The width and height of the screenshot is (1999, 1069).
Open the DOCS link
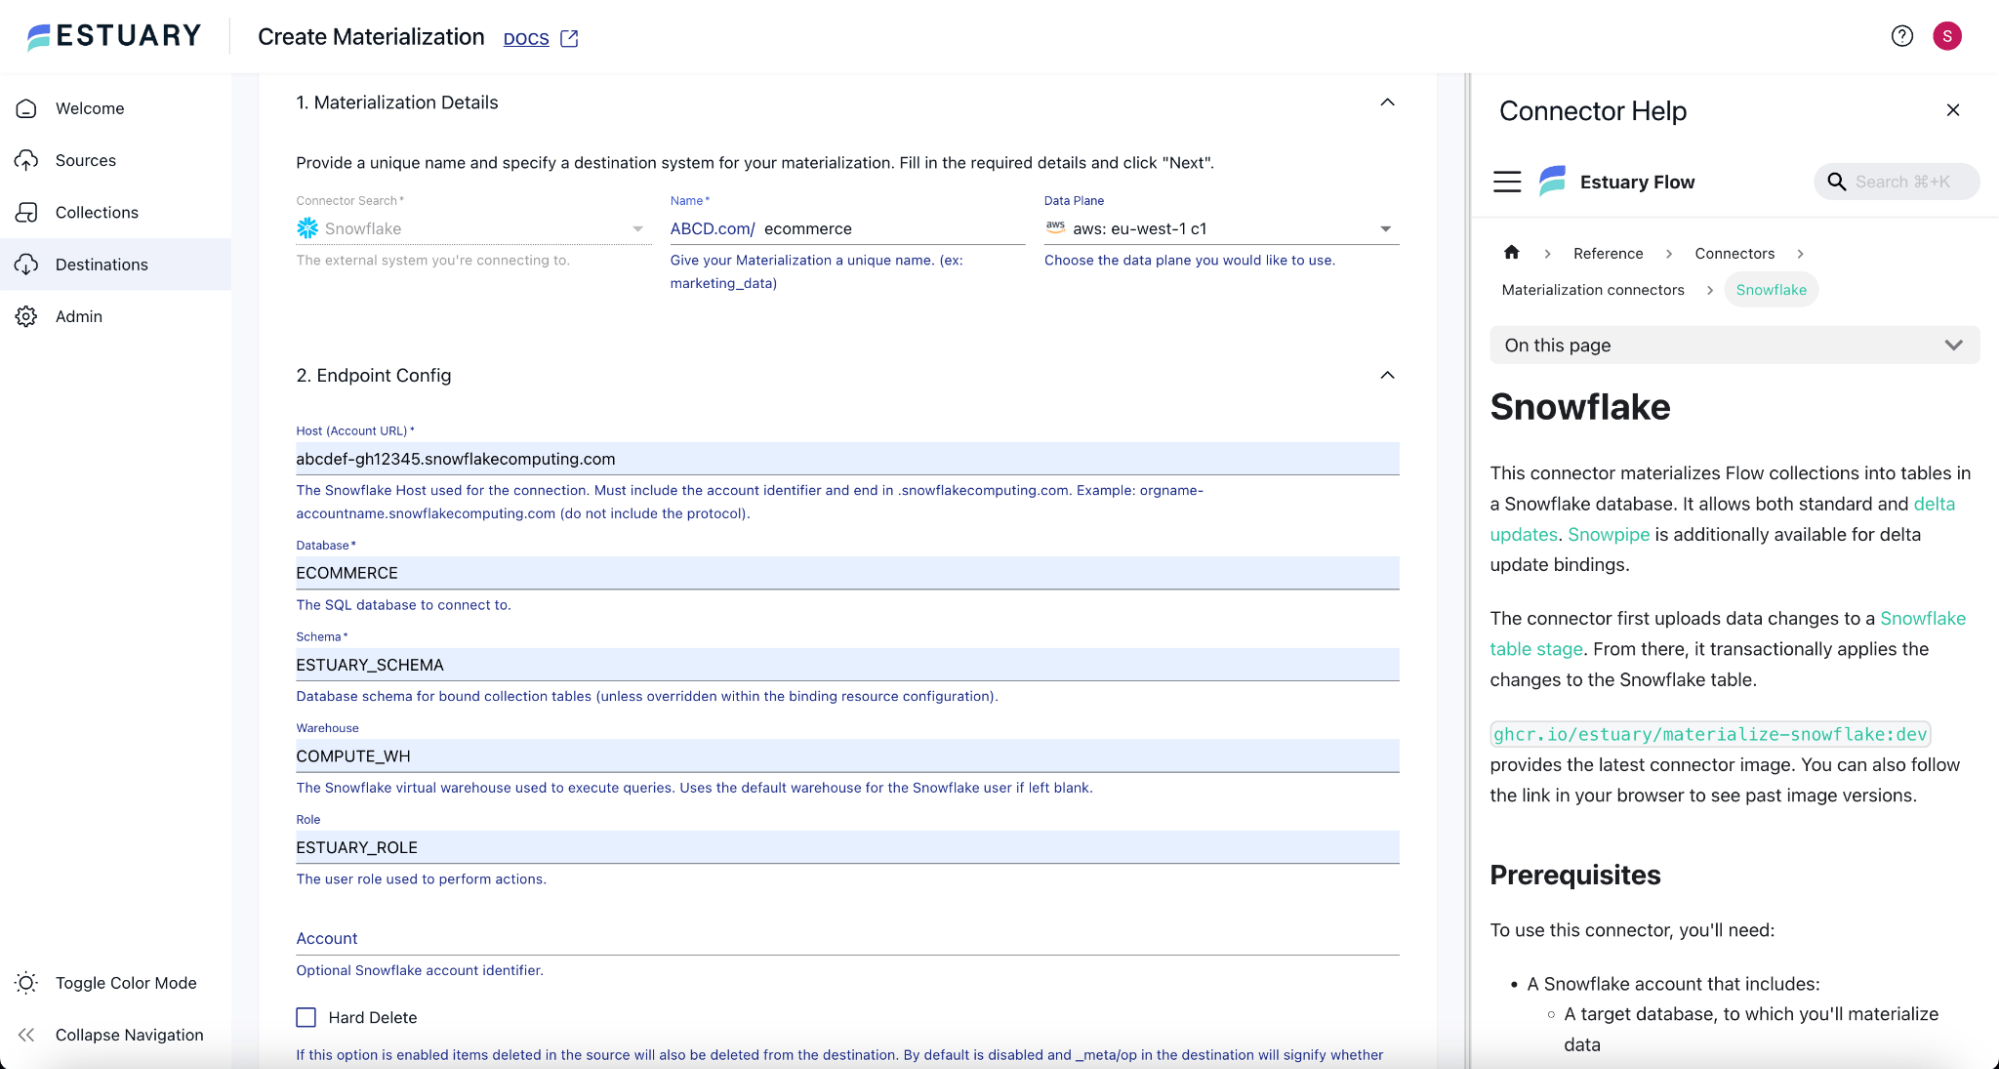pyautogui.click(x=526, y=38)
